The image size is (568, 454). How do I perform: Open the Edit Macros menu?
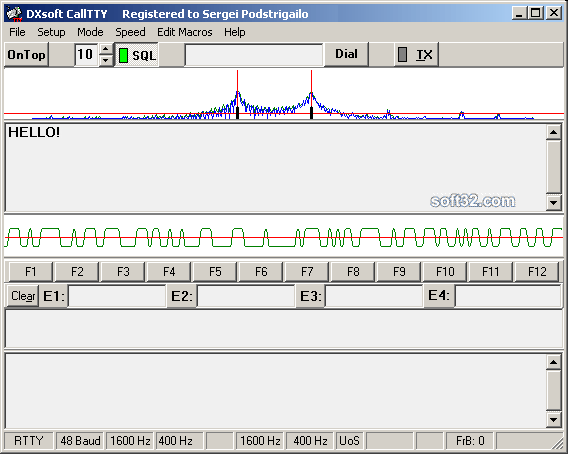(x=185, y=32)
